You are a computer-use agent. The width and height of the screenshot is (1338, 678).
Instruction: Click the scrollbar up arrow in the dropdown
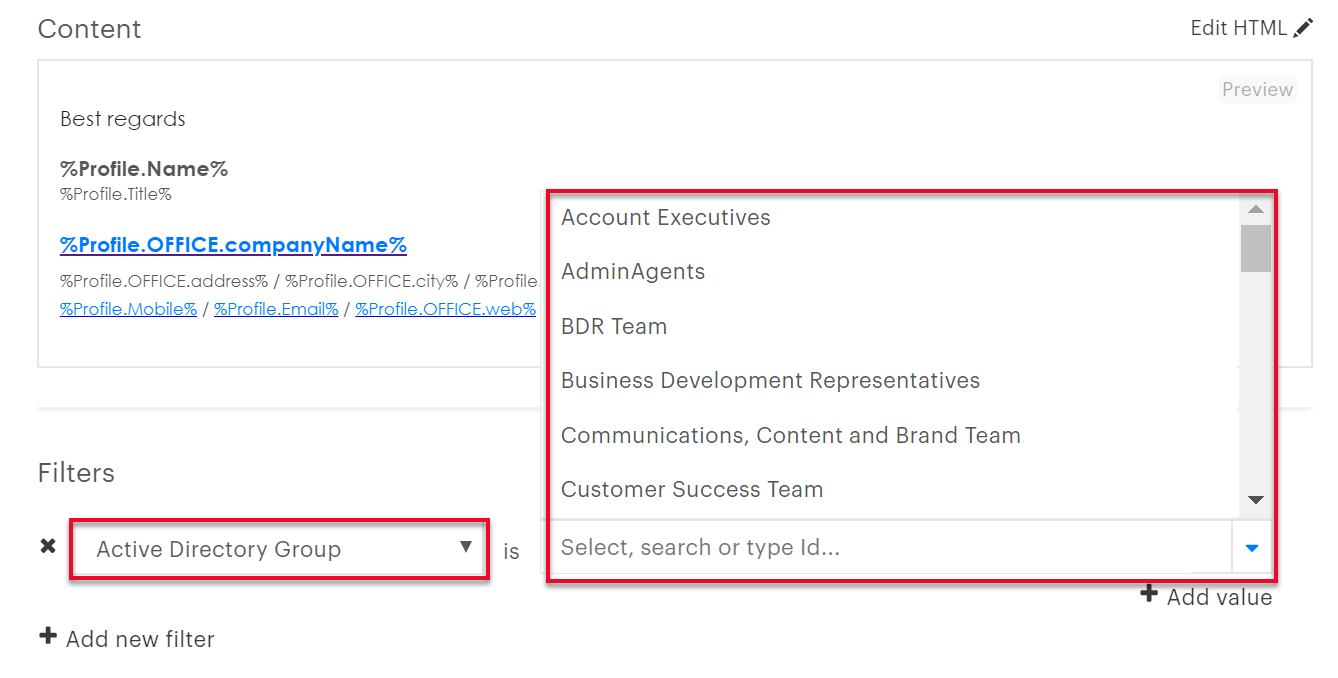[1255, 210]
